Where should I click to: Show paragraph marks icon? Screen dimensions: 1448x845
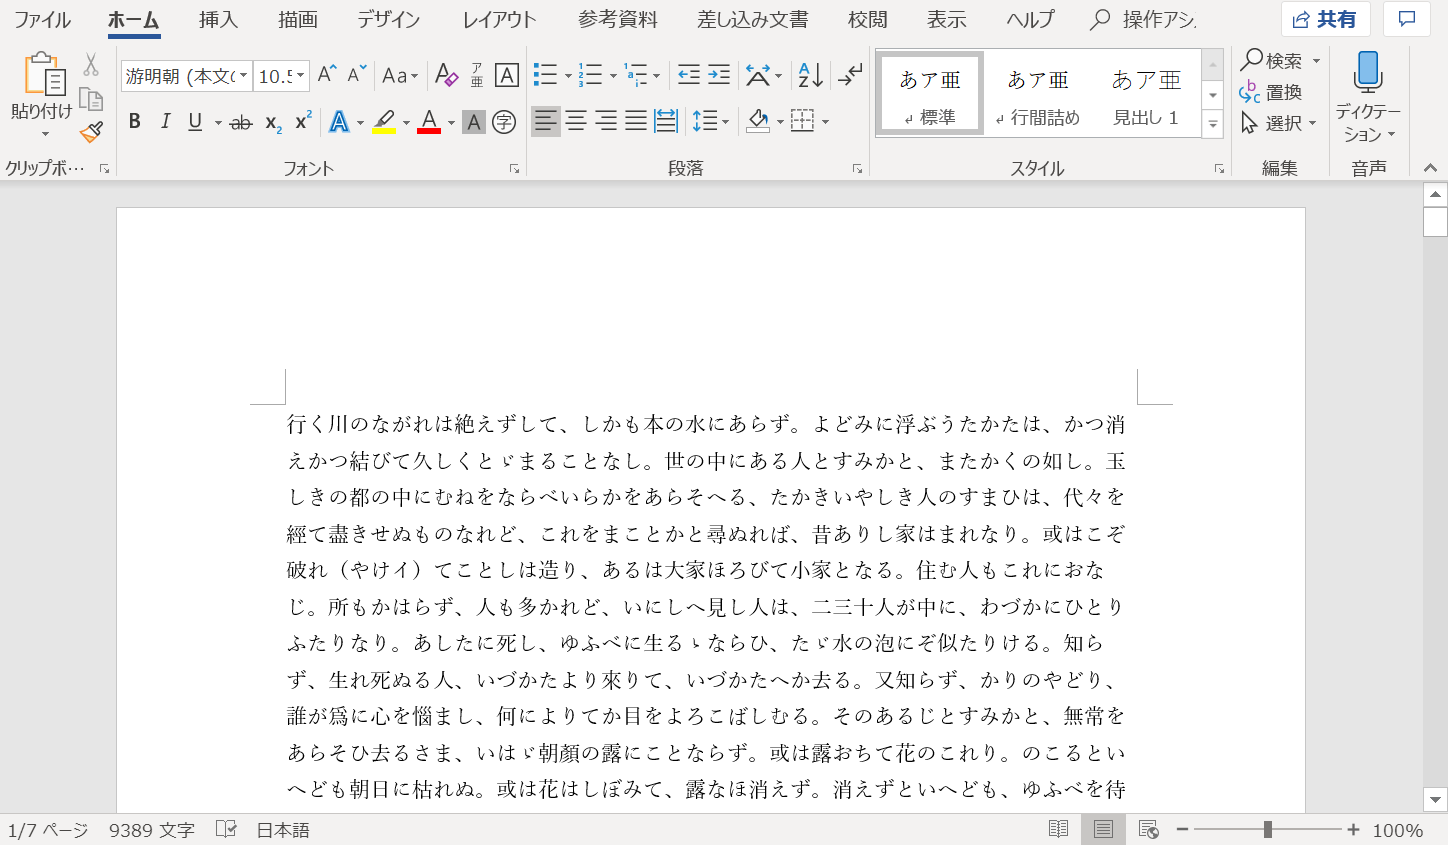coord(851,75)
